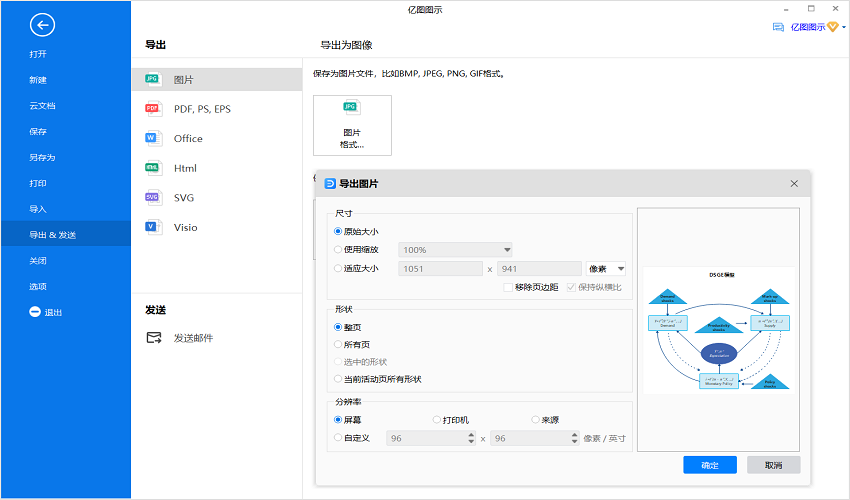
Task: Adjust the second resolution stepper arrows
Action: 575,438
